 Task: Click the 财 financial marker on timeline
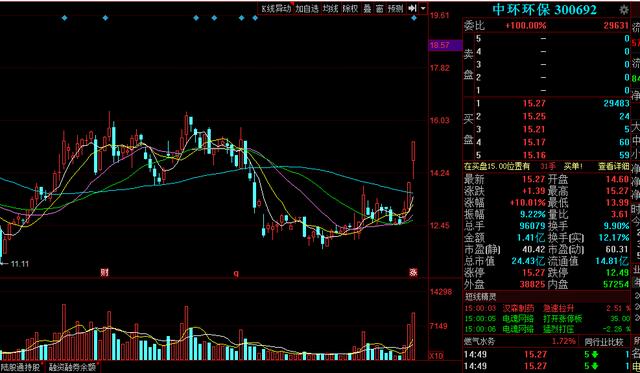pyautogui.click(x=104, y=273)
